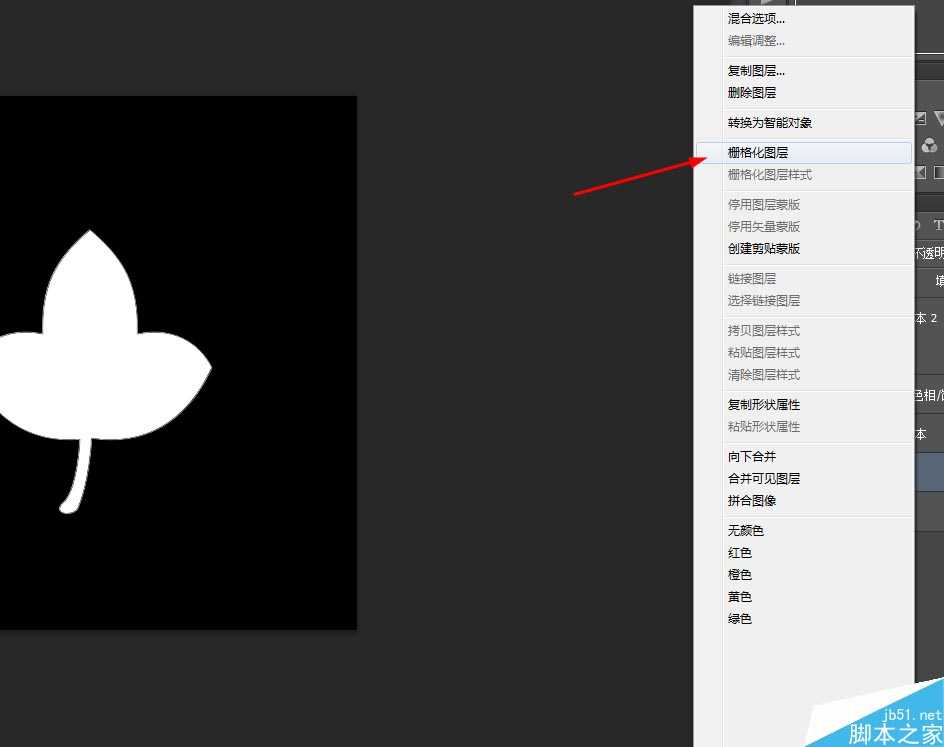
Task: Apply the 红色 layer color label
Action: pos(740,553)
